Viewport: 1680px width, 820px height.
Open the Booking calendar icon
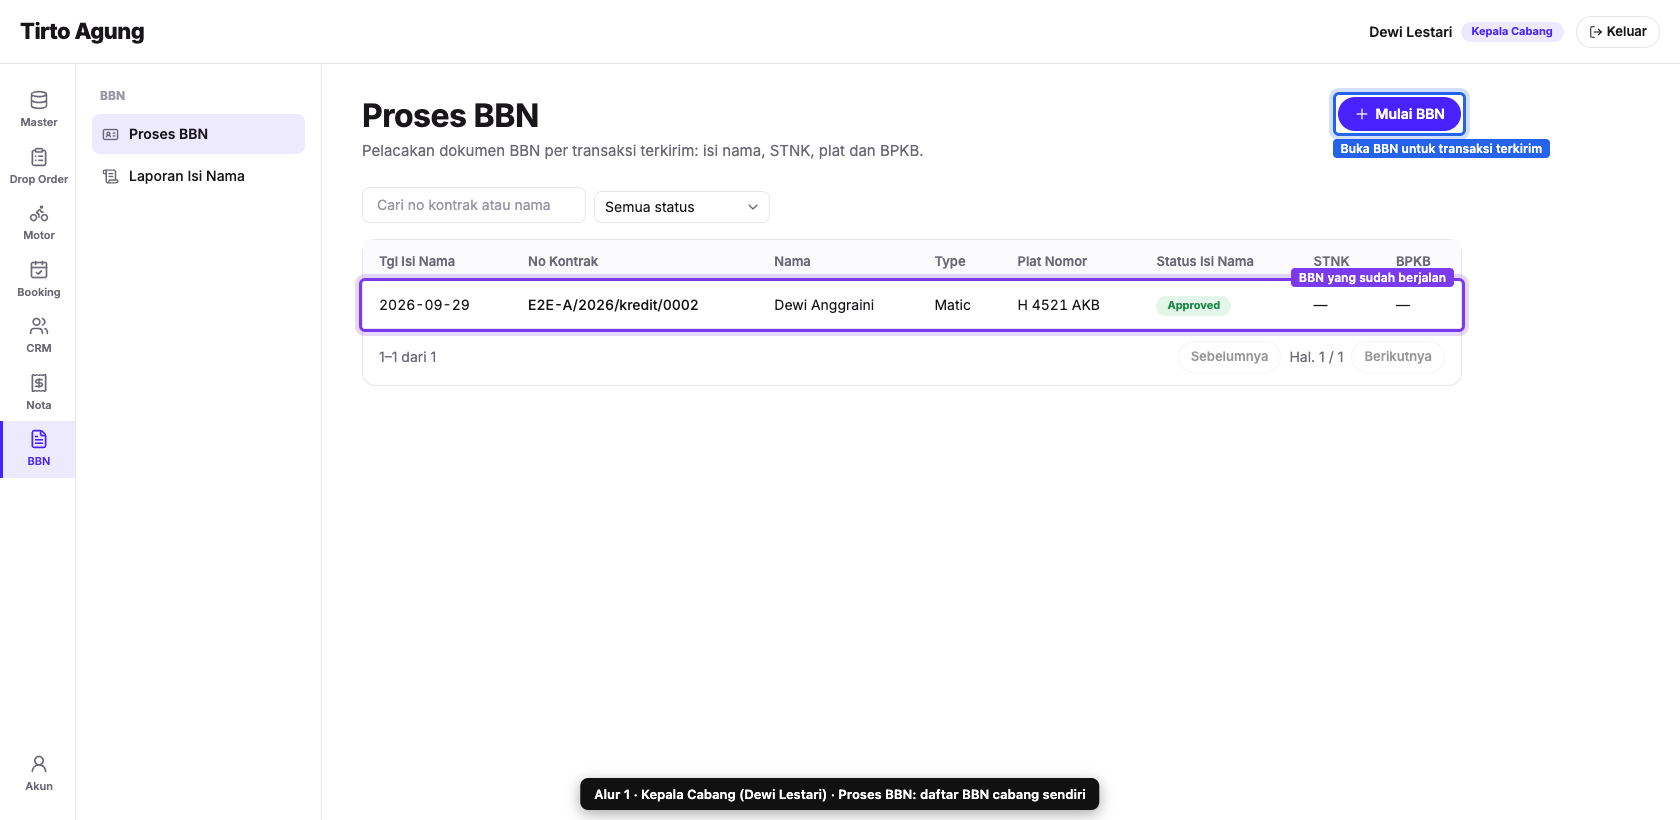[39, 270]
